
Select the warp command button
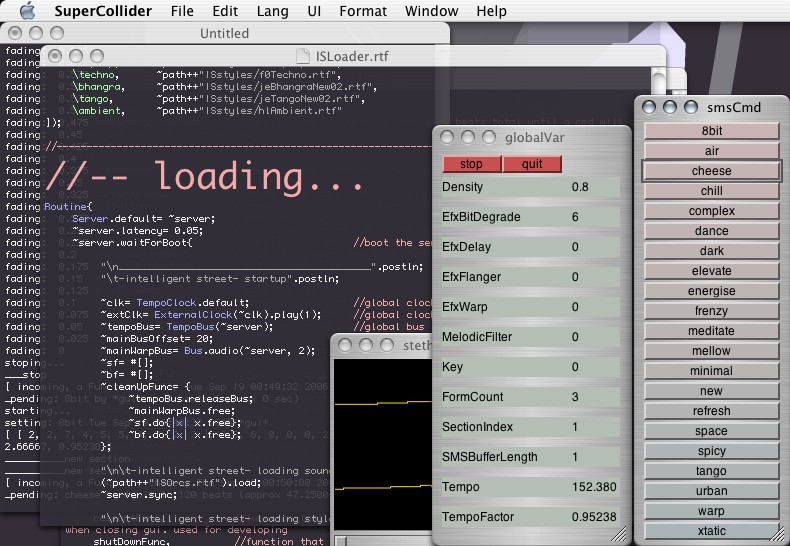[x=711, y=511]
